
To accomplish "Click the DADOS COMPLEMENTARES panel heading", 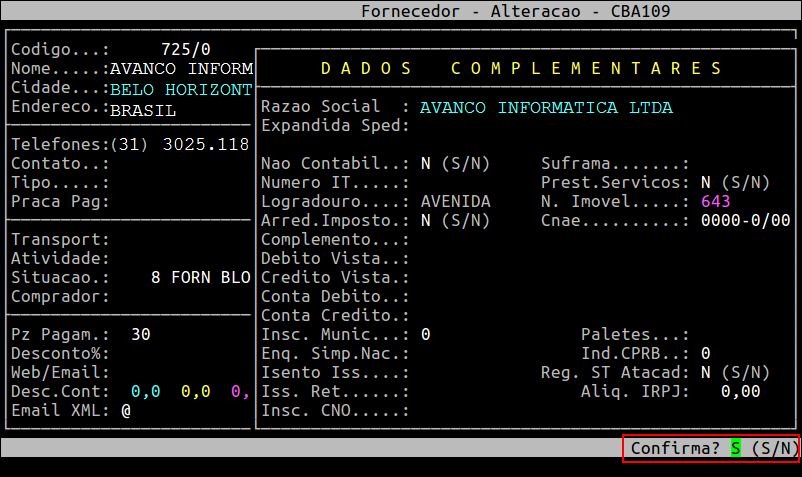I will (x=521, y=69).
